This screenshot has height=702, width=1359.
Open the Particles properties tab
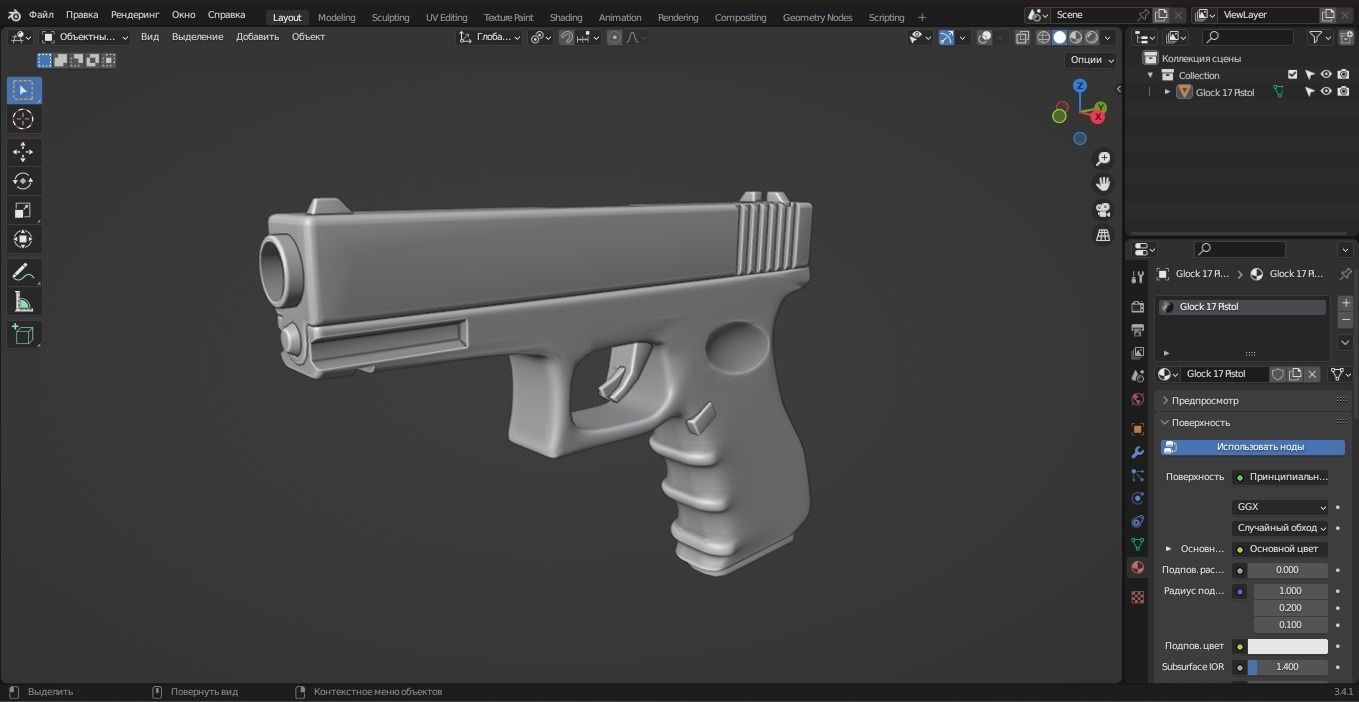coord(1137,475)
